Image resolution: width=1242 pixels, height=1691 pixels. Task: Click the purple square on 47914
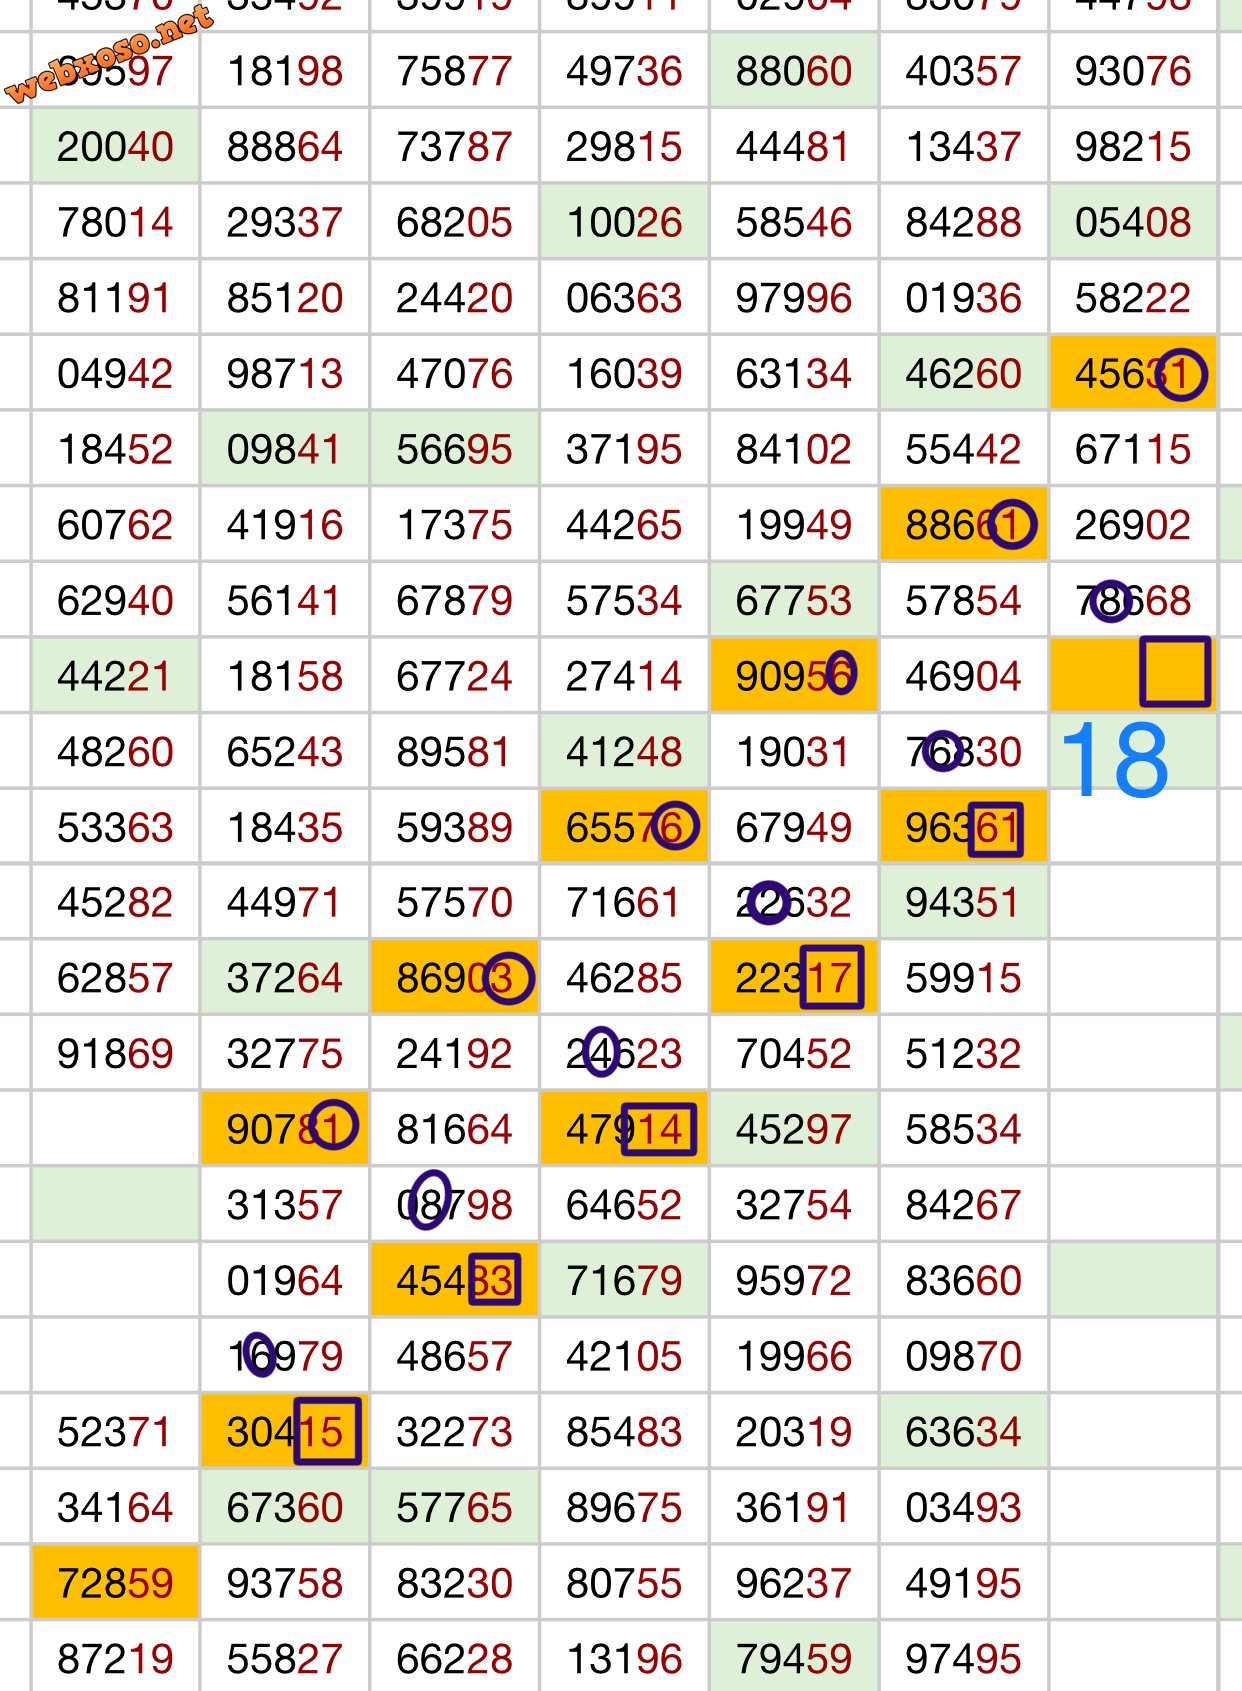[658, 1129]
